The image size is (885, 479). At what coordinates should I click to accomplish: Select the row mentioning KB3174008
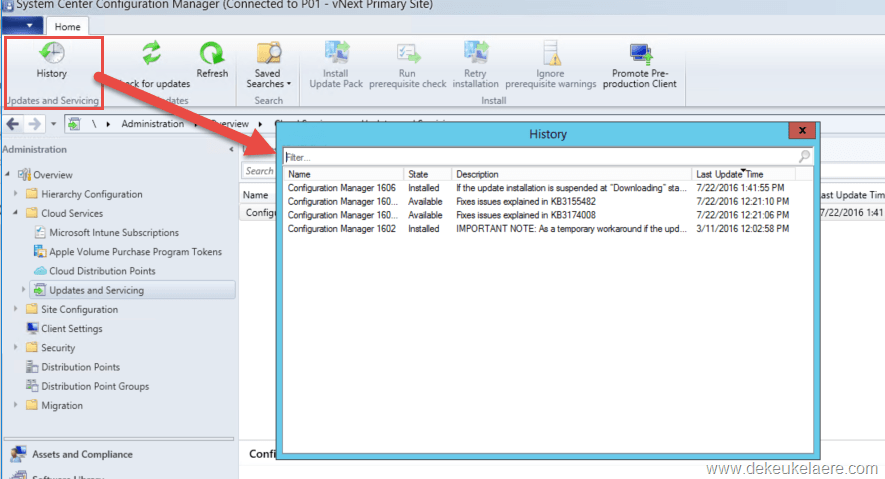pos(547,215)
